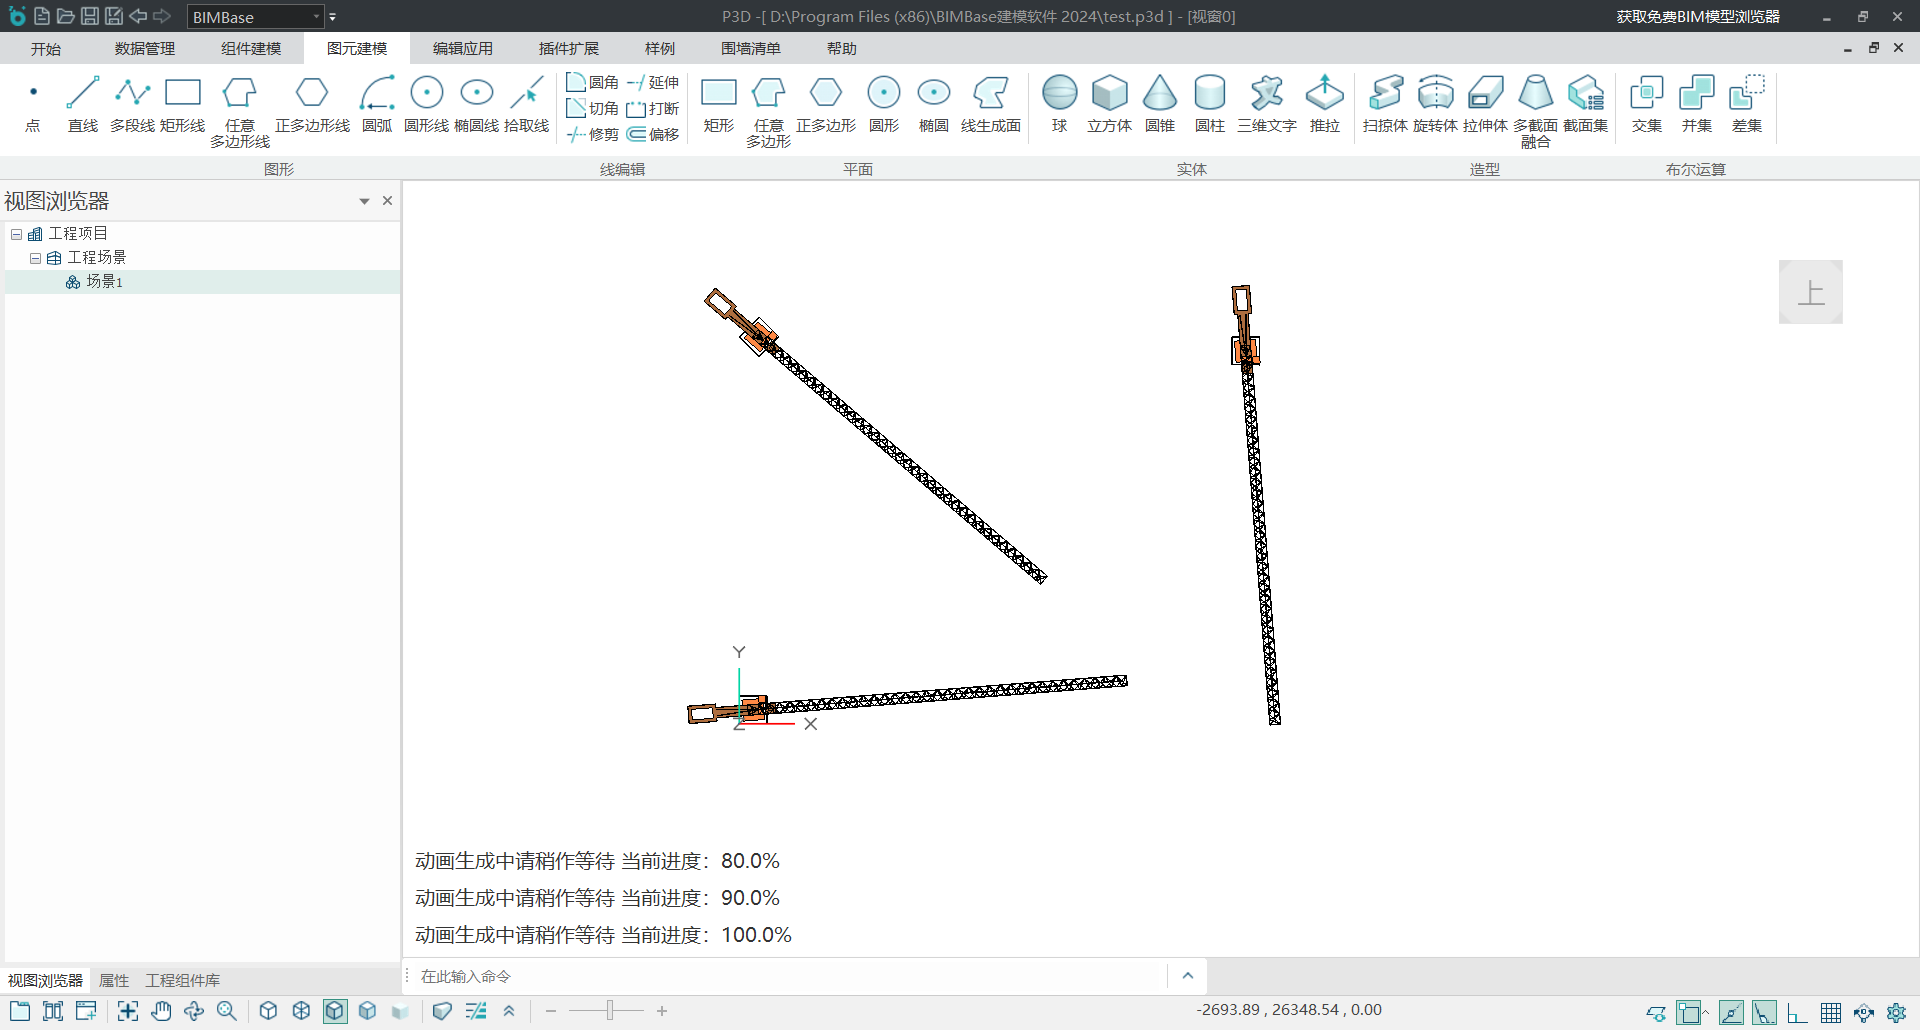Choose the 矩形线 rectangle outline tool
Image resolution: width=1920 pixels, height=1030 pixels.
[182, 104]
